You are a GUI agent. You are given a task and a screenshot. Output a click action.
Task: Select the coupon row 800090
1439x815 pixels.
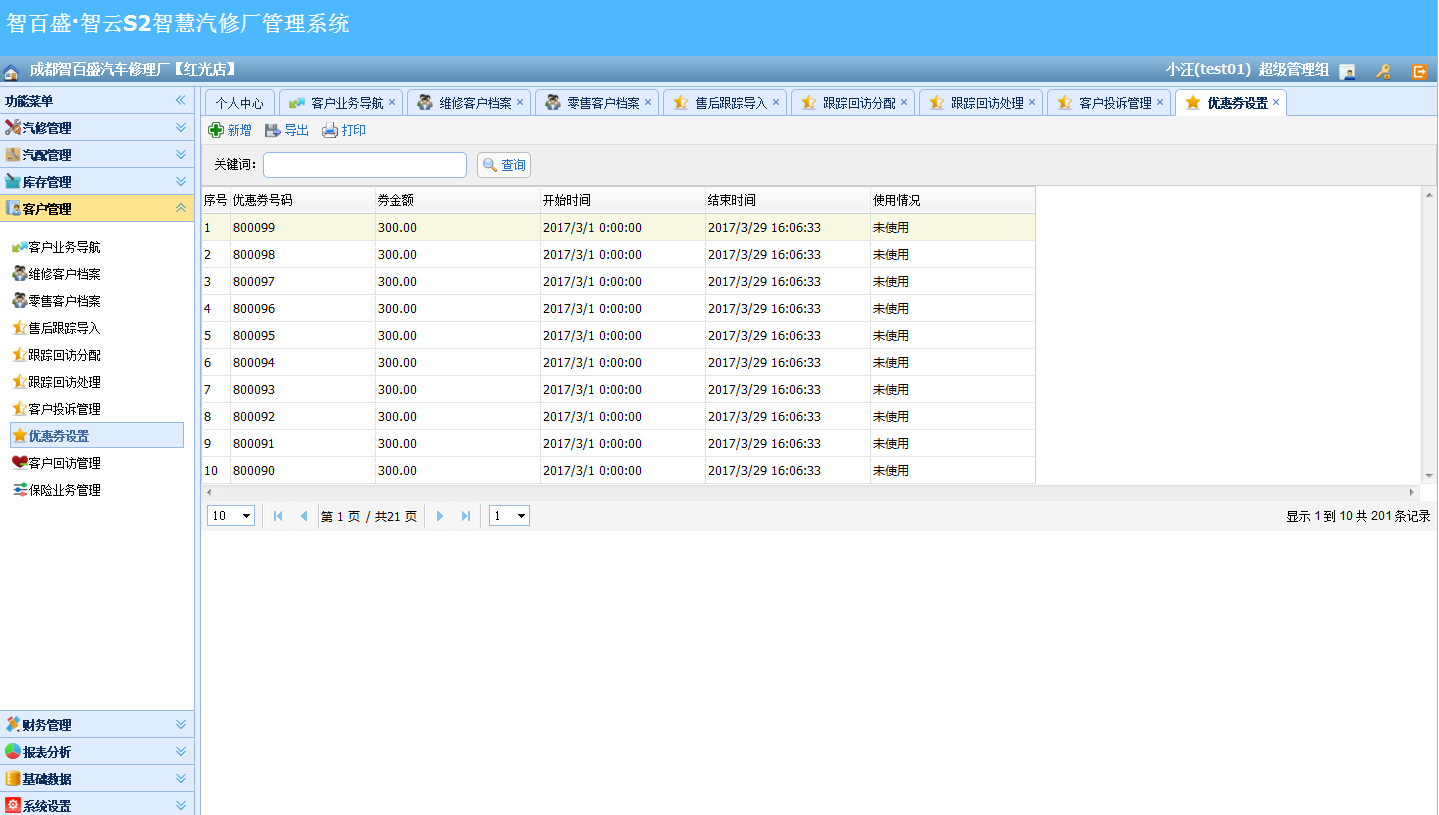coord(618,470)
